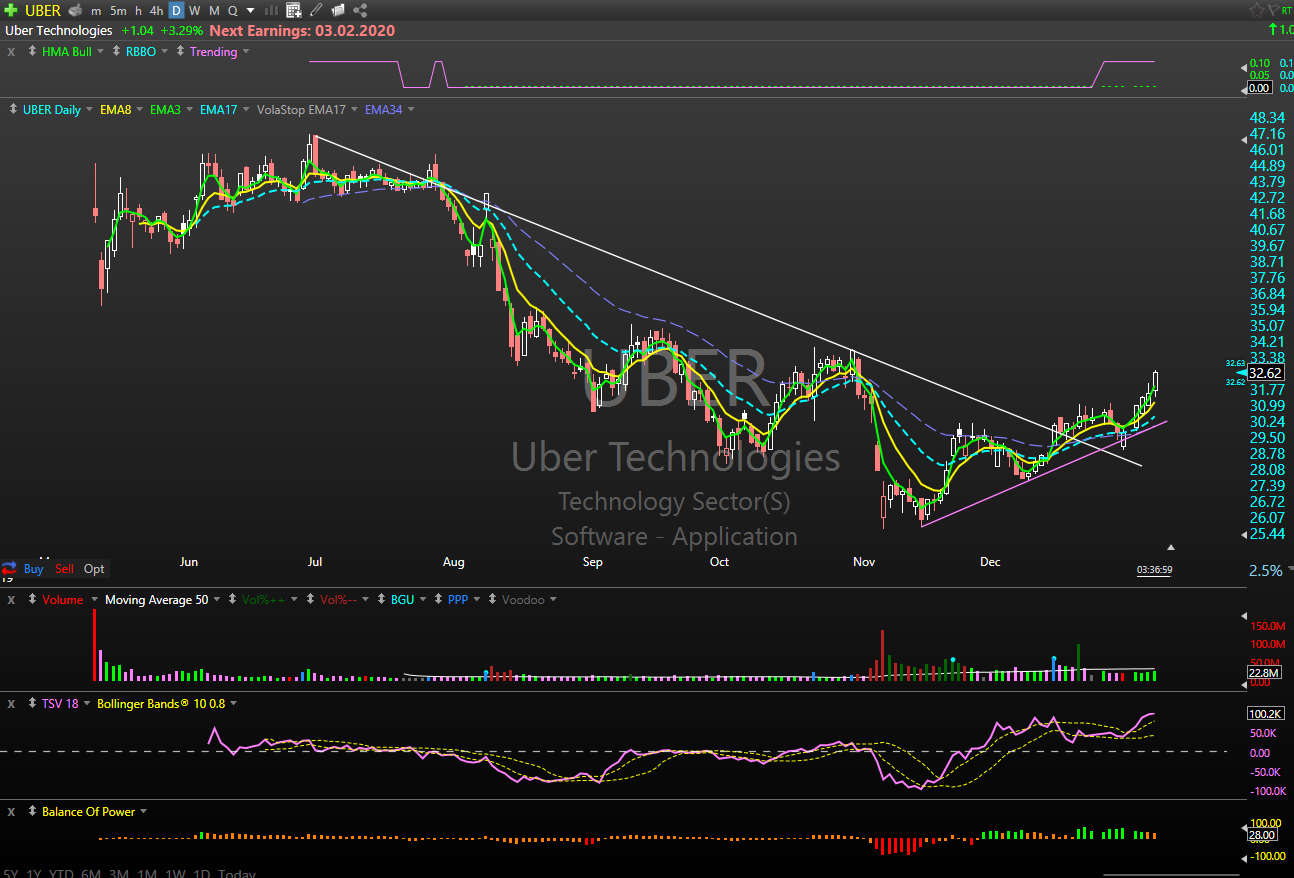Click the Sell button
The height and width of the screenshot is (878, 1294).
(x=64, y=569)
